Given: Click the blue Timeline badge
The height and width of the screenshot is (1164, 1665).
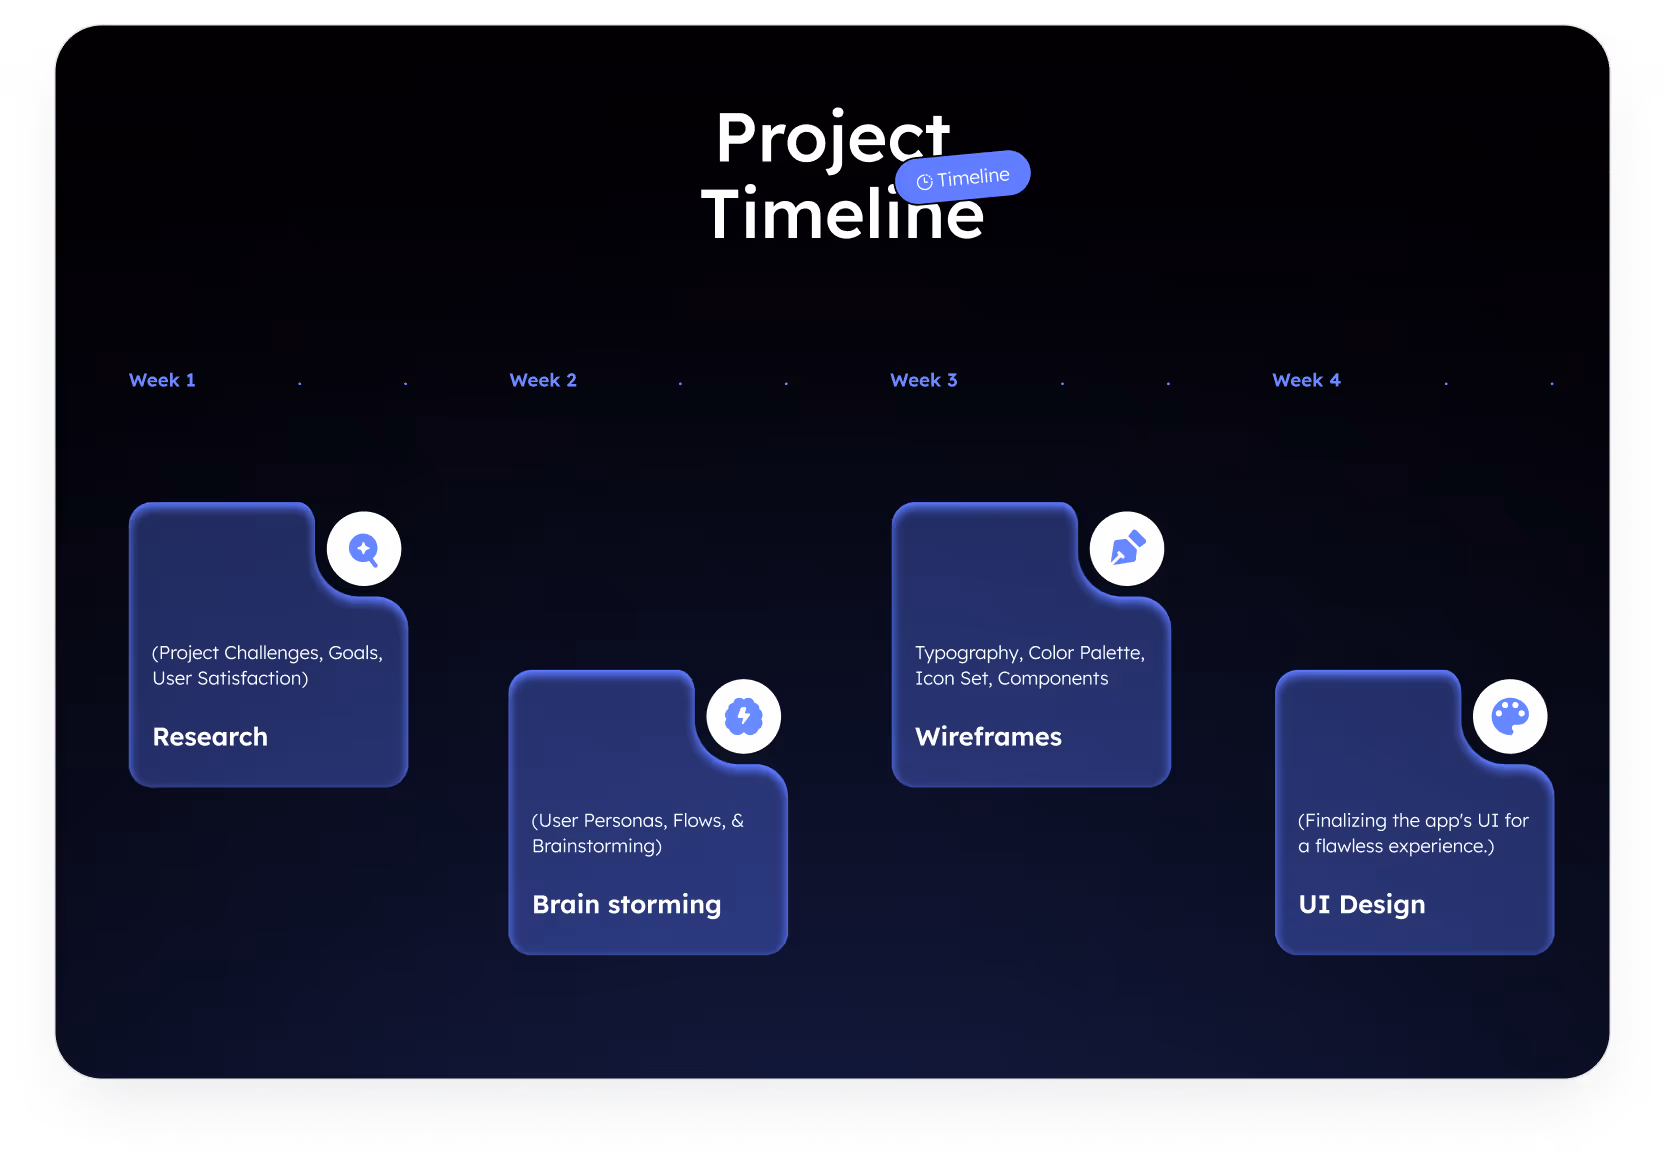Looking at the screenshot, I should coord(963,177).
